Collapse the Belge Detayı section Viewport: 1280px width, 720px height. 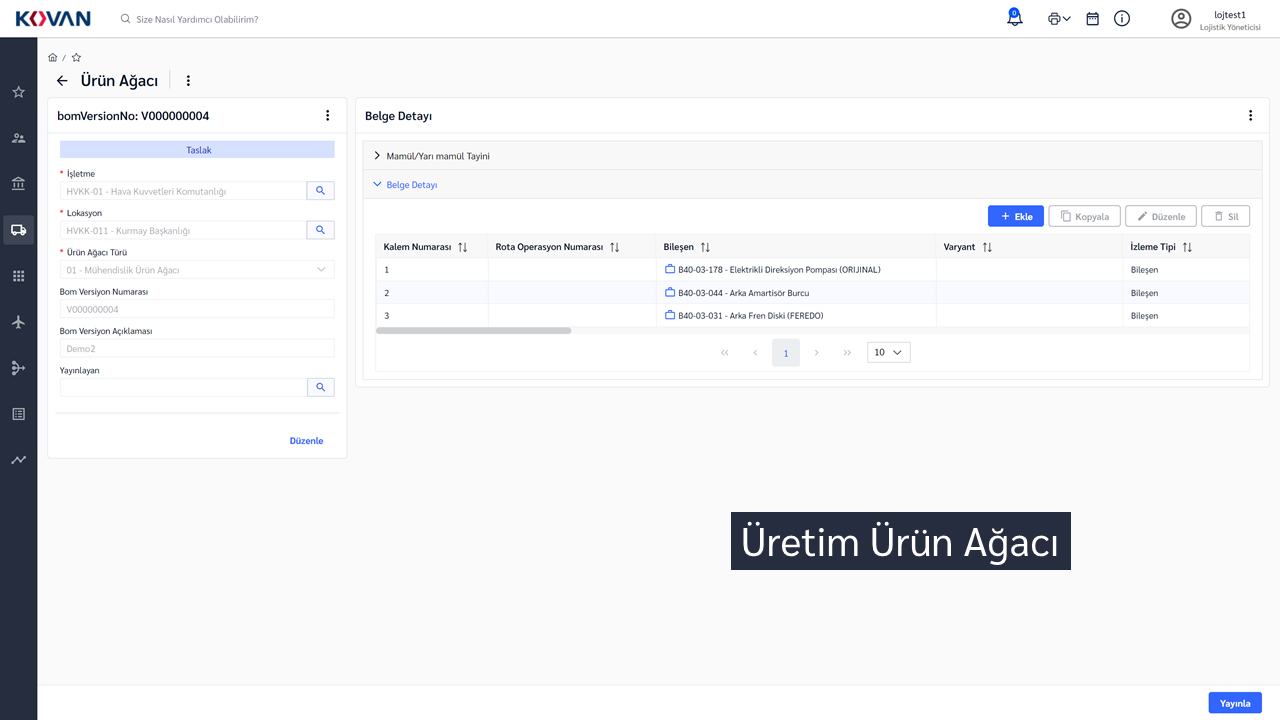click(812, 185)
